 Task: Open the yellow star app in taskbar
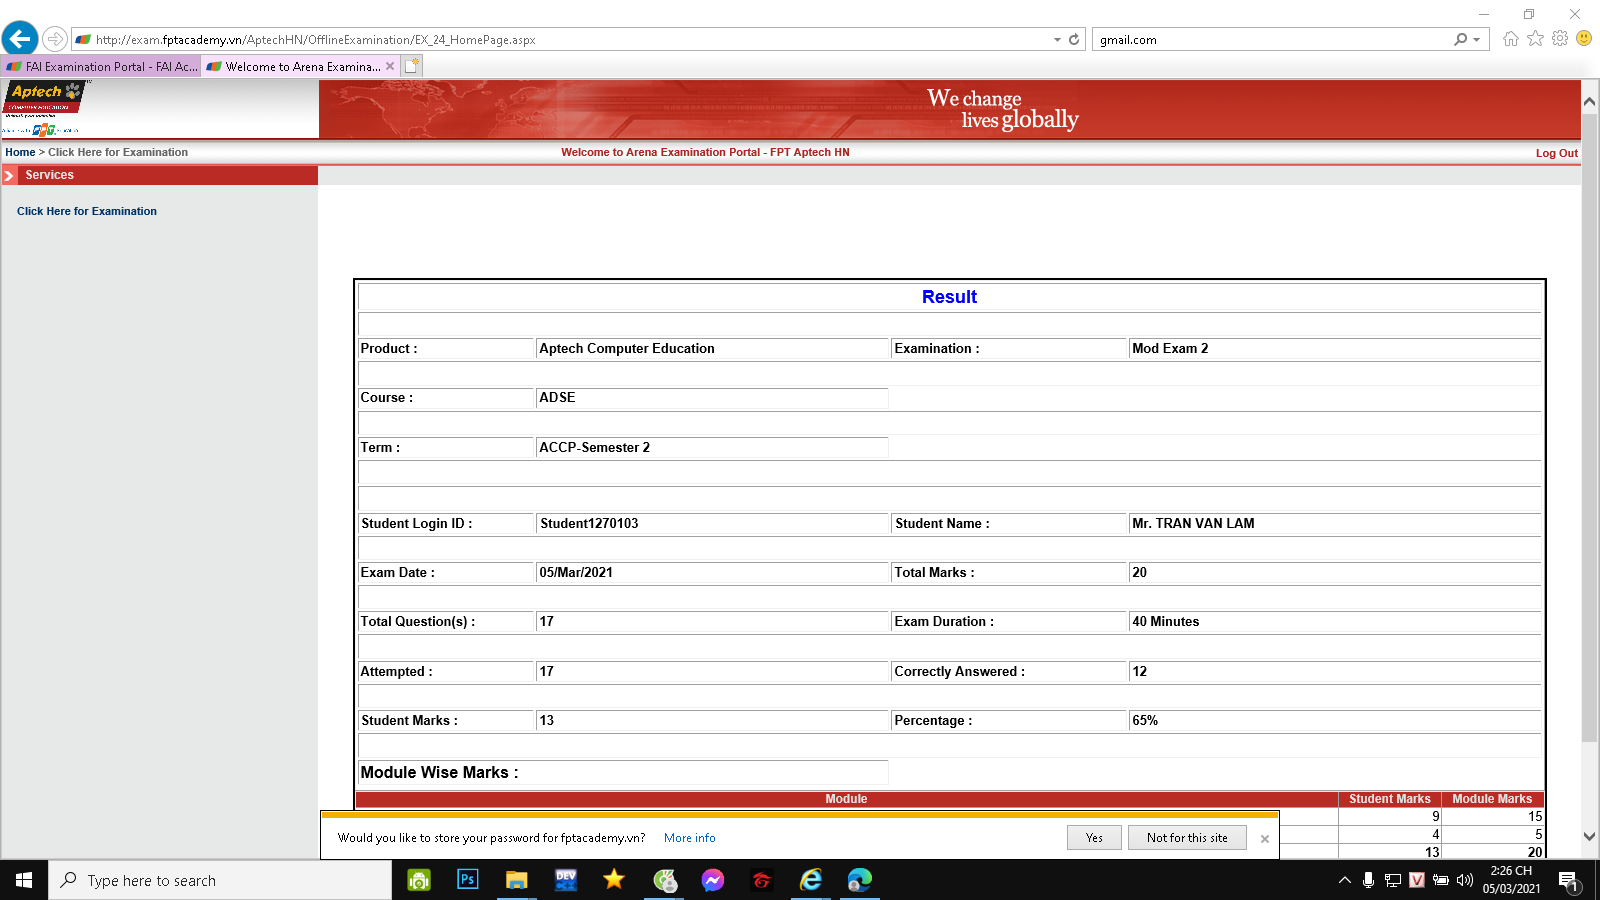(614, 880)
